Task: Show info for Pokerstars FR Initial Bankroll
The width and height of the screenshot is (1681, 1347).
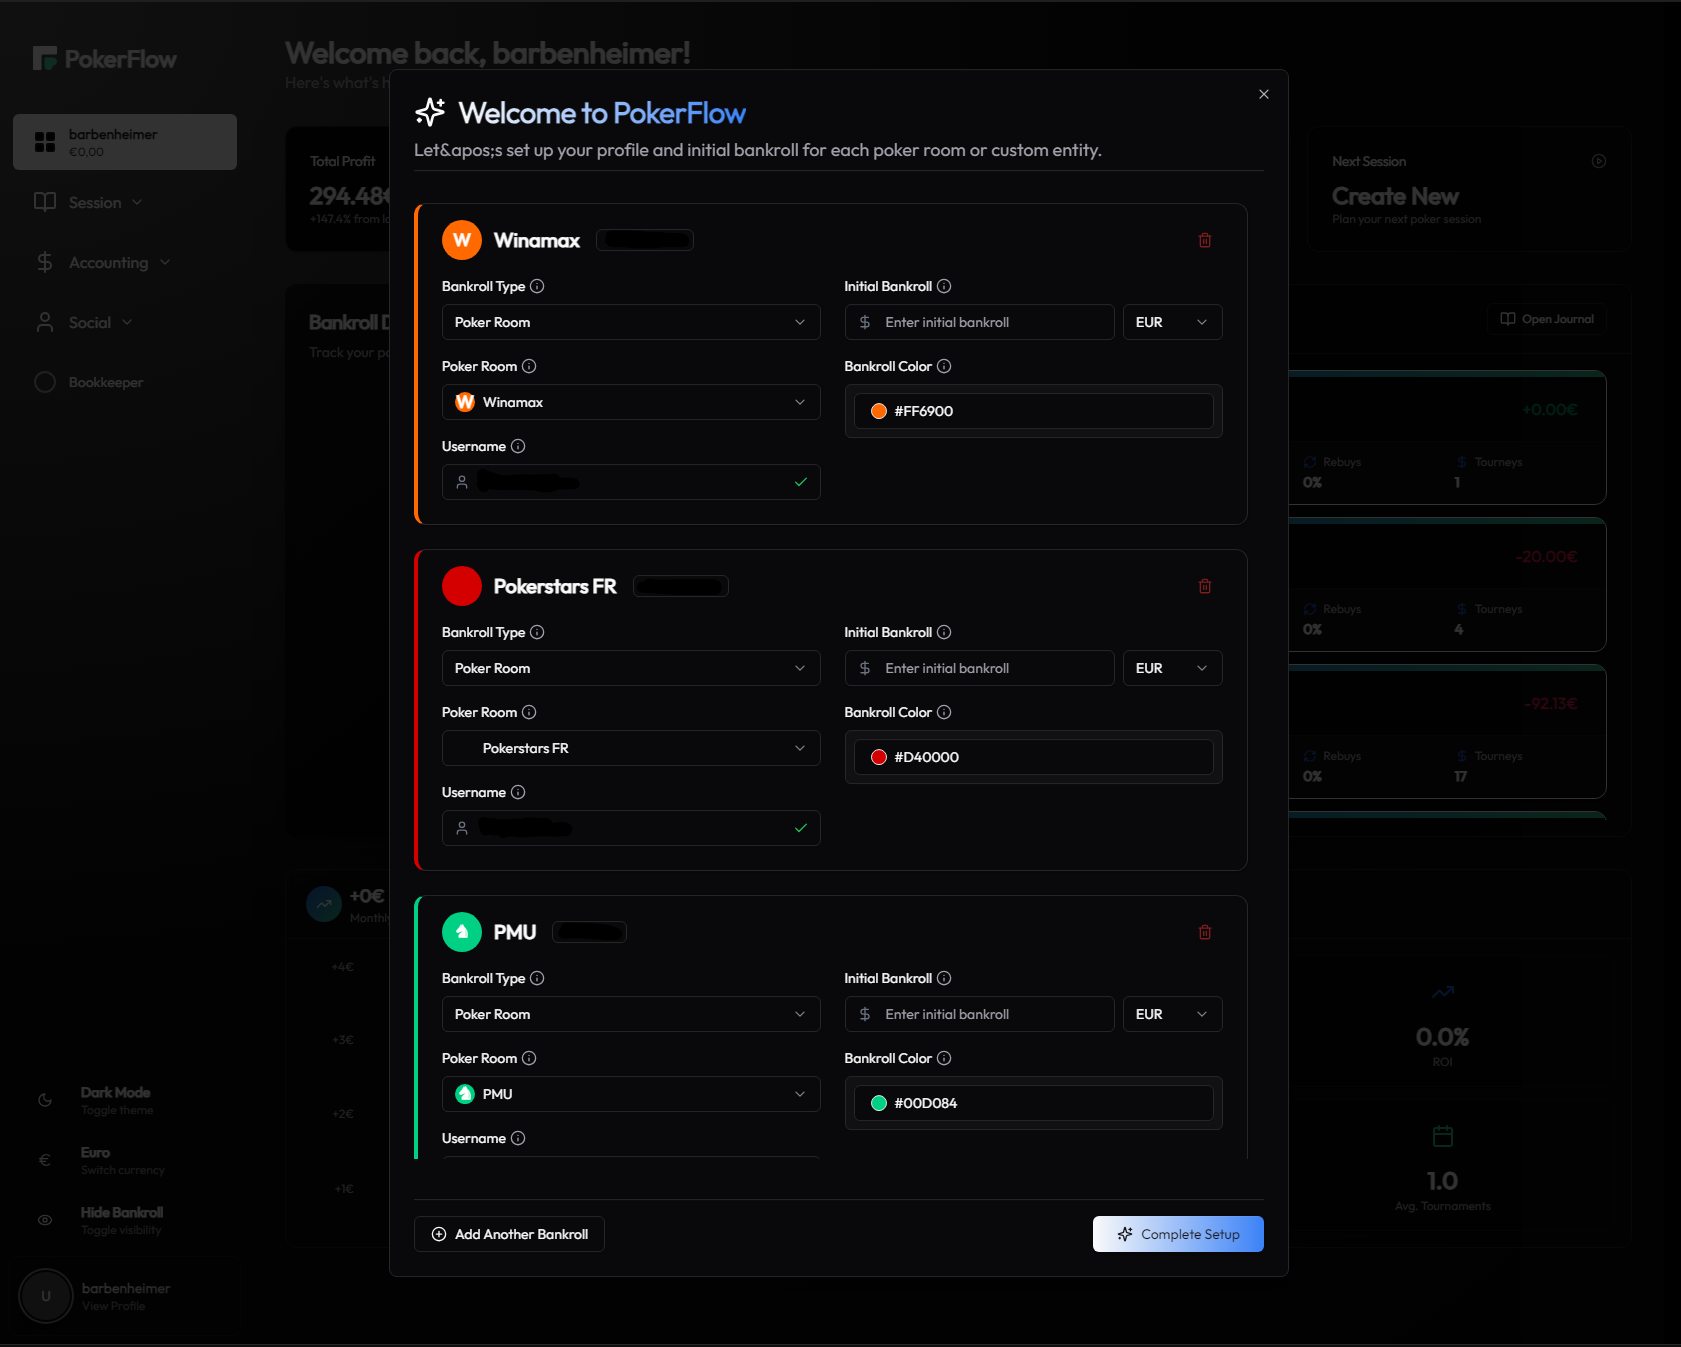Action: click(x=944, y=632)
